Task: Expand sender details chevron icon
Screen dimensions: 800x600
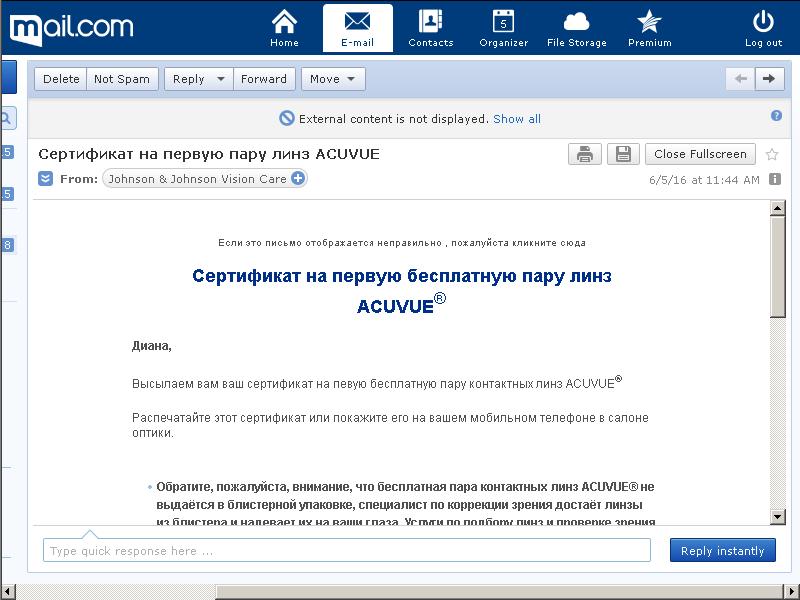Action: click(x=45, y=179)
